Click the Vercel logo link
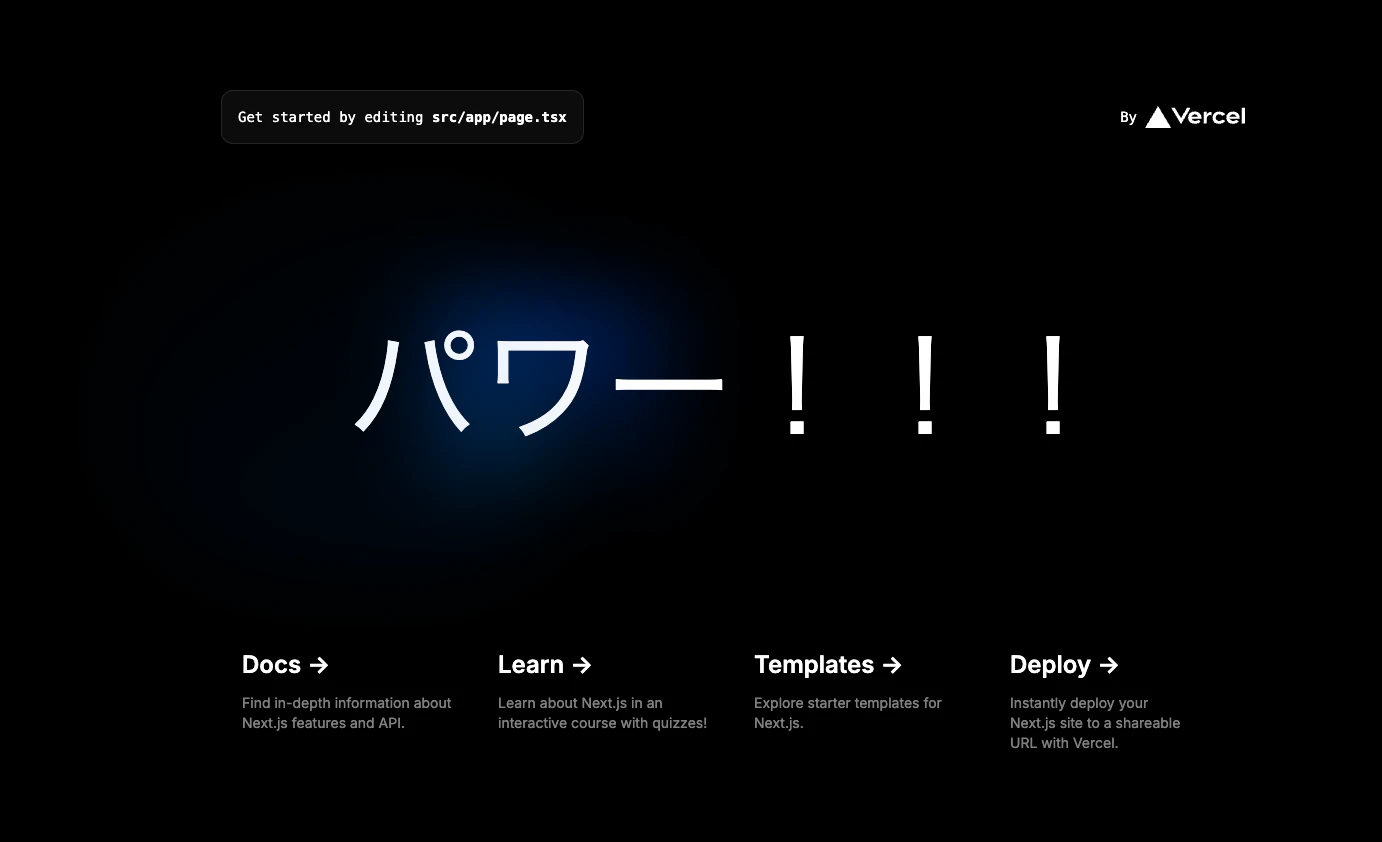The width and height of the screenshot is (1382, 842). (1195, 117)
